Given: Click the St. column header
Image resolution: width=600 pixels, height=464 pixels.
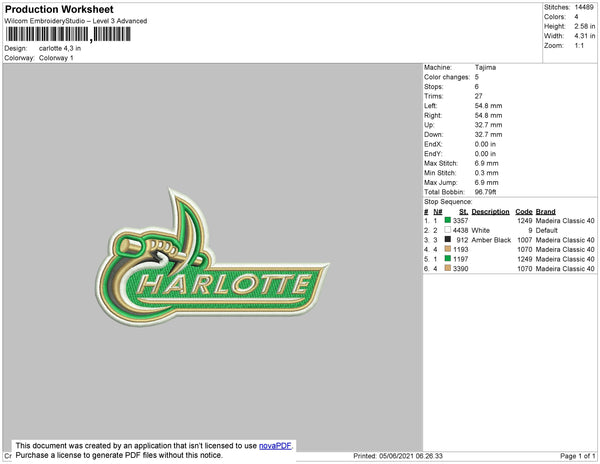Looking at the screenshot, I should pyautogui.click(x=463, y=212).
